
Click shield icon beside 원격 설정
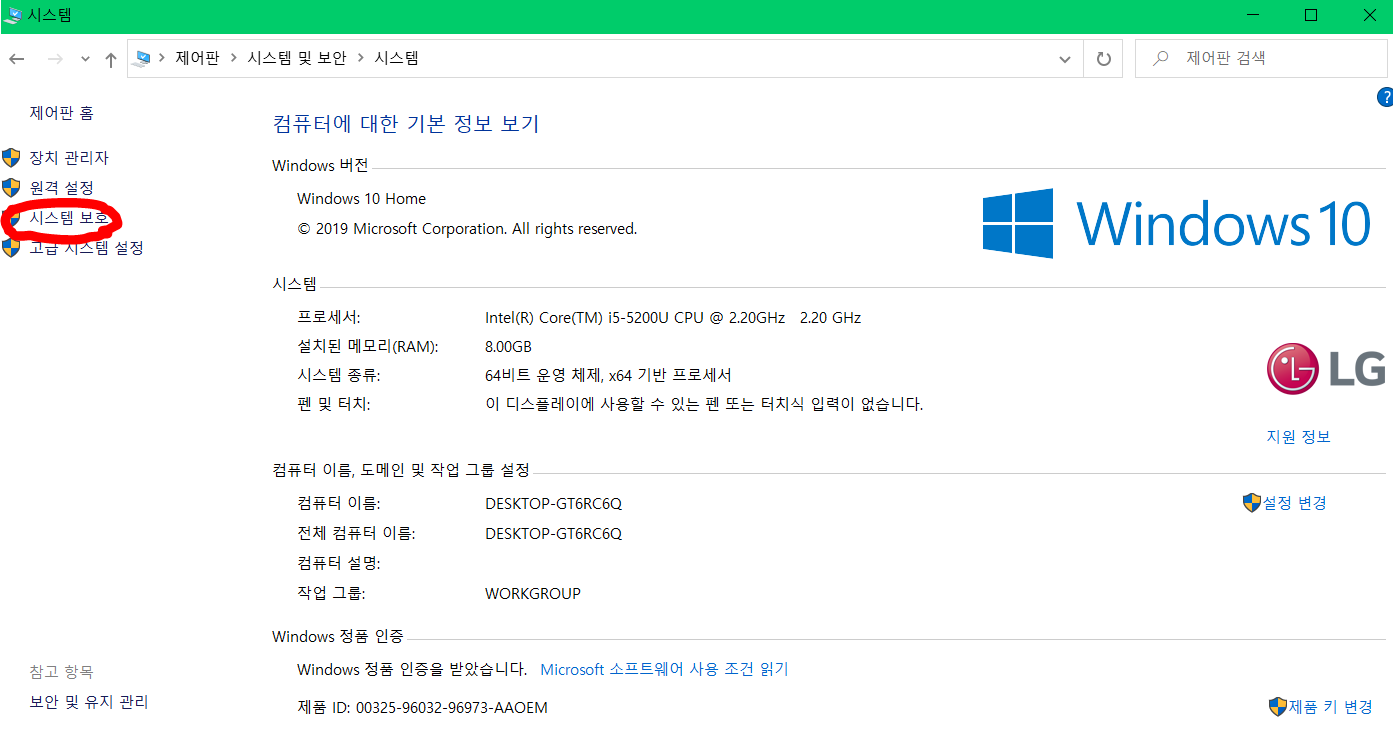tap(11, 187)
